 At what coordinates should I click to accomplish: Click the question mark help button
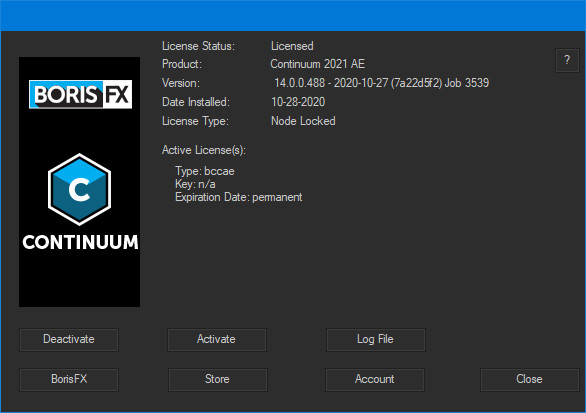[567, 60]
